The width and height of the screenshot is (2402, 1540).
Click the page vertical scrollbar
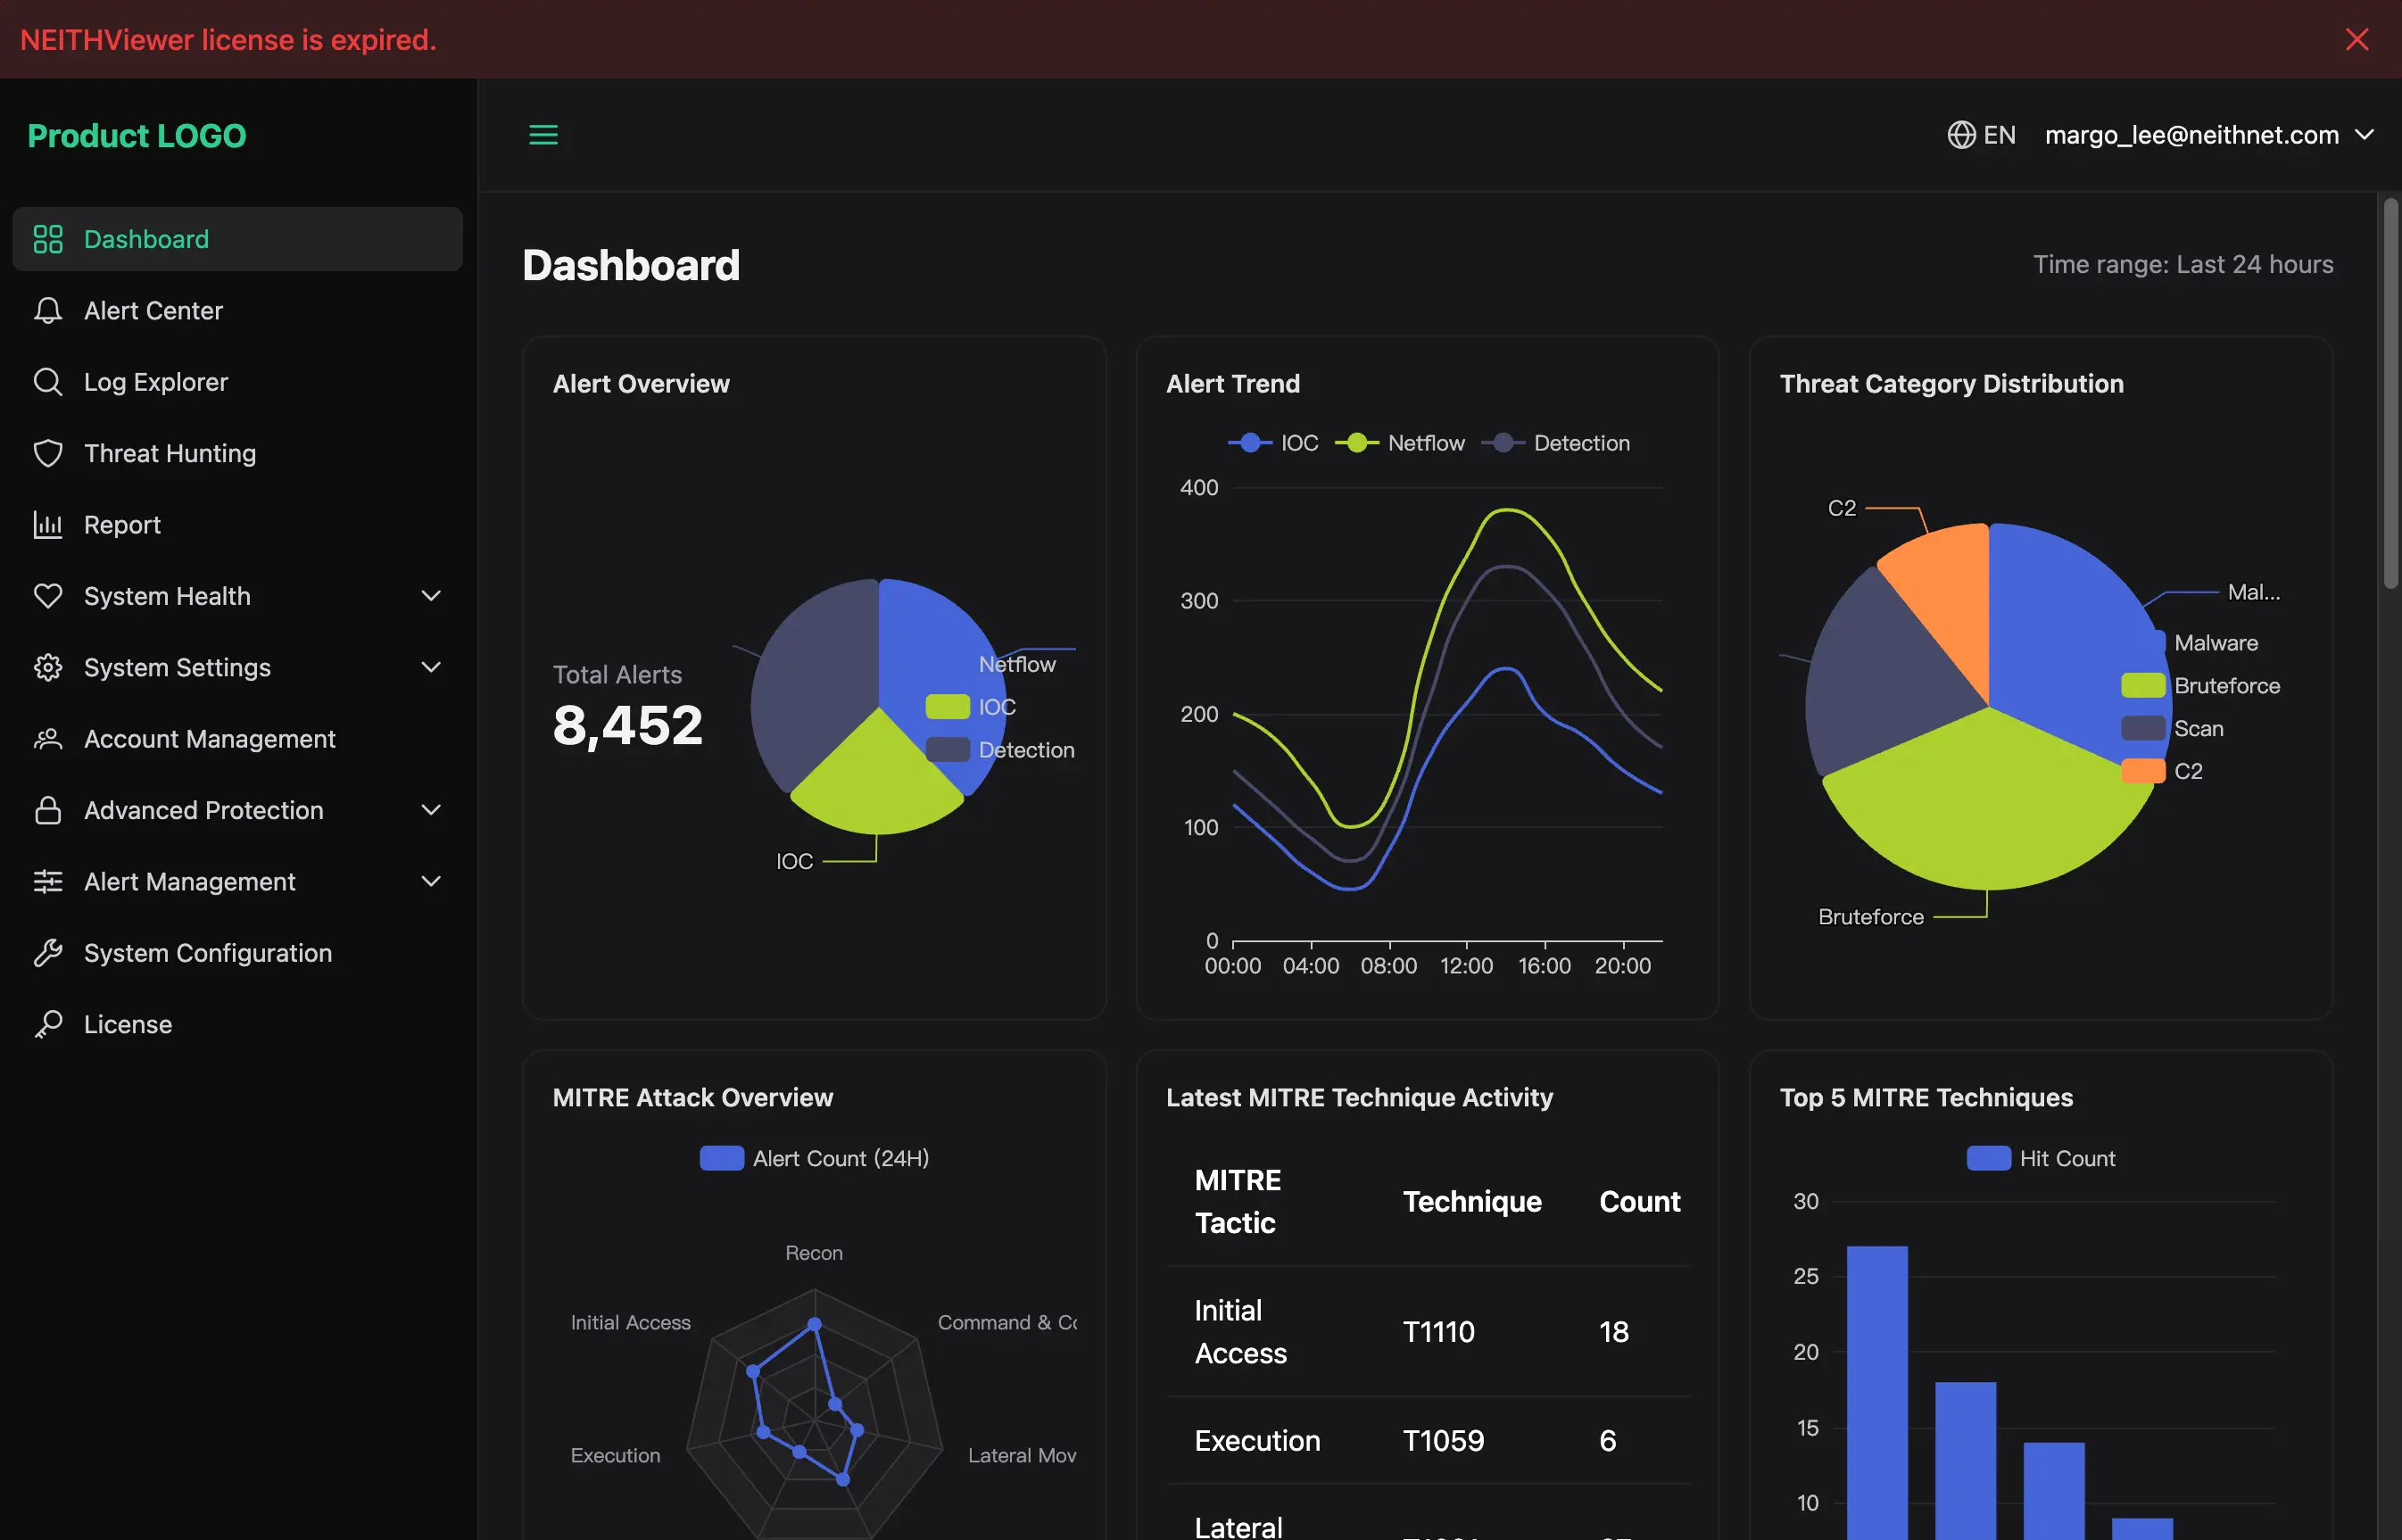point(2390,393)
